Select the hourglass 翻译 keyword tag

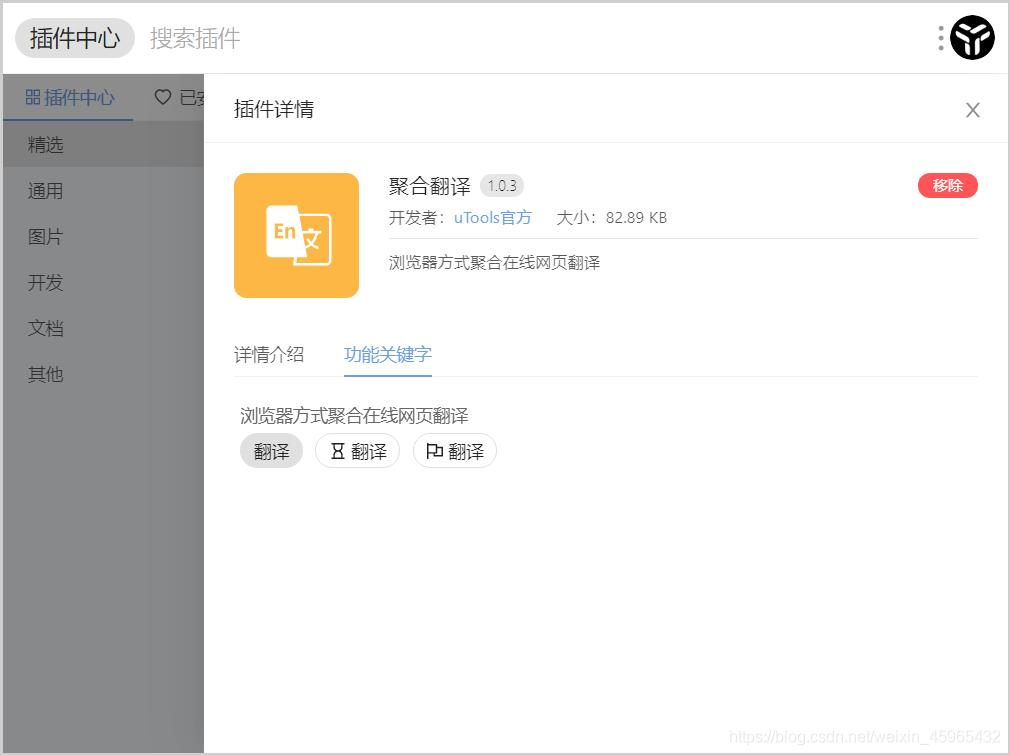click(x=357, y=450)
